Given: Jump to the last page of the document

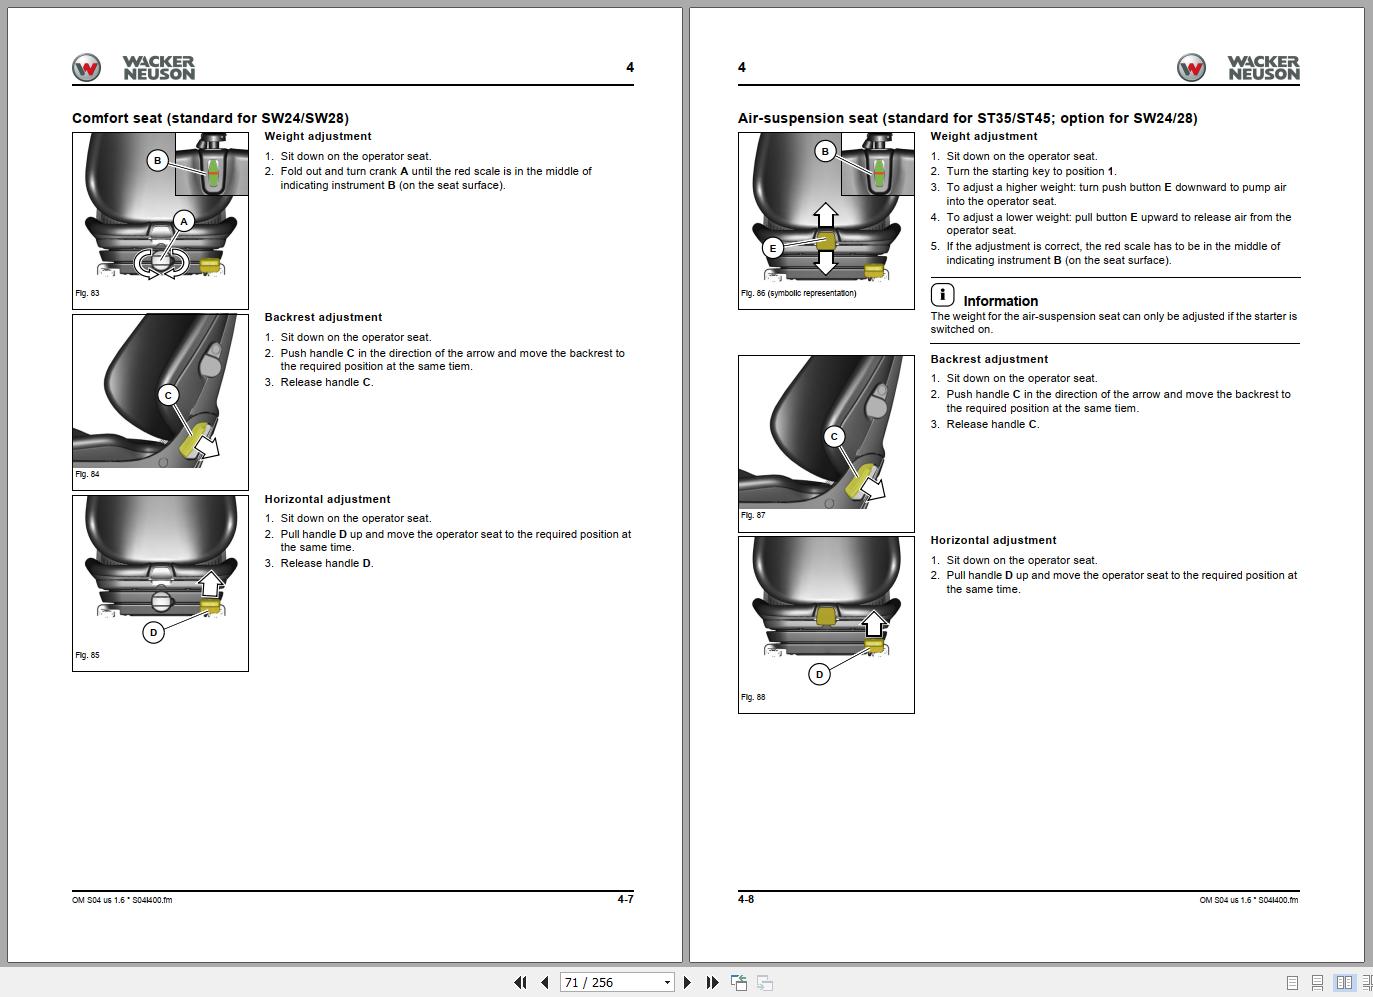Looking at the screenshot, I should 712,983.
